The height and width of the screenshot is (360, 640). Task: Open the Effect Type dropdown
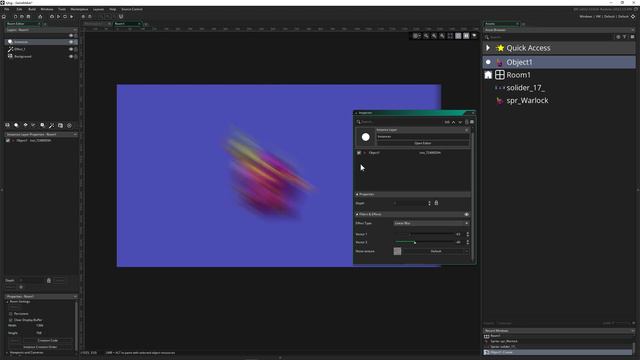[x=431, y=223]
